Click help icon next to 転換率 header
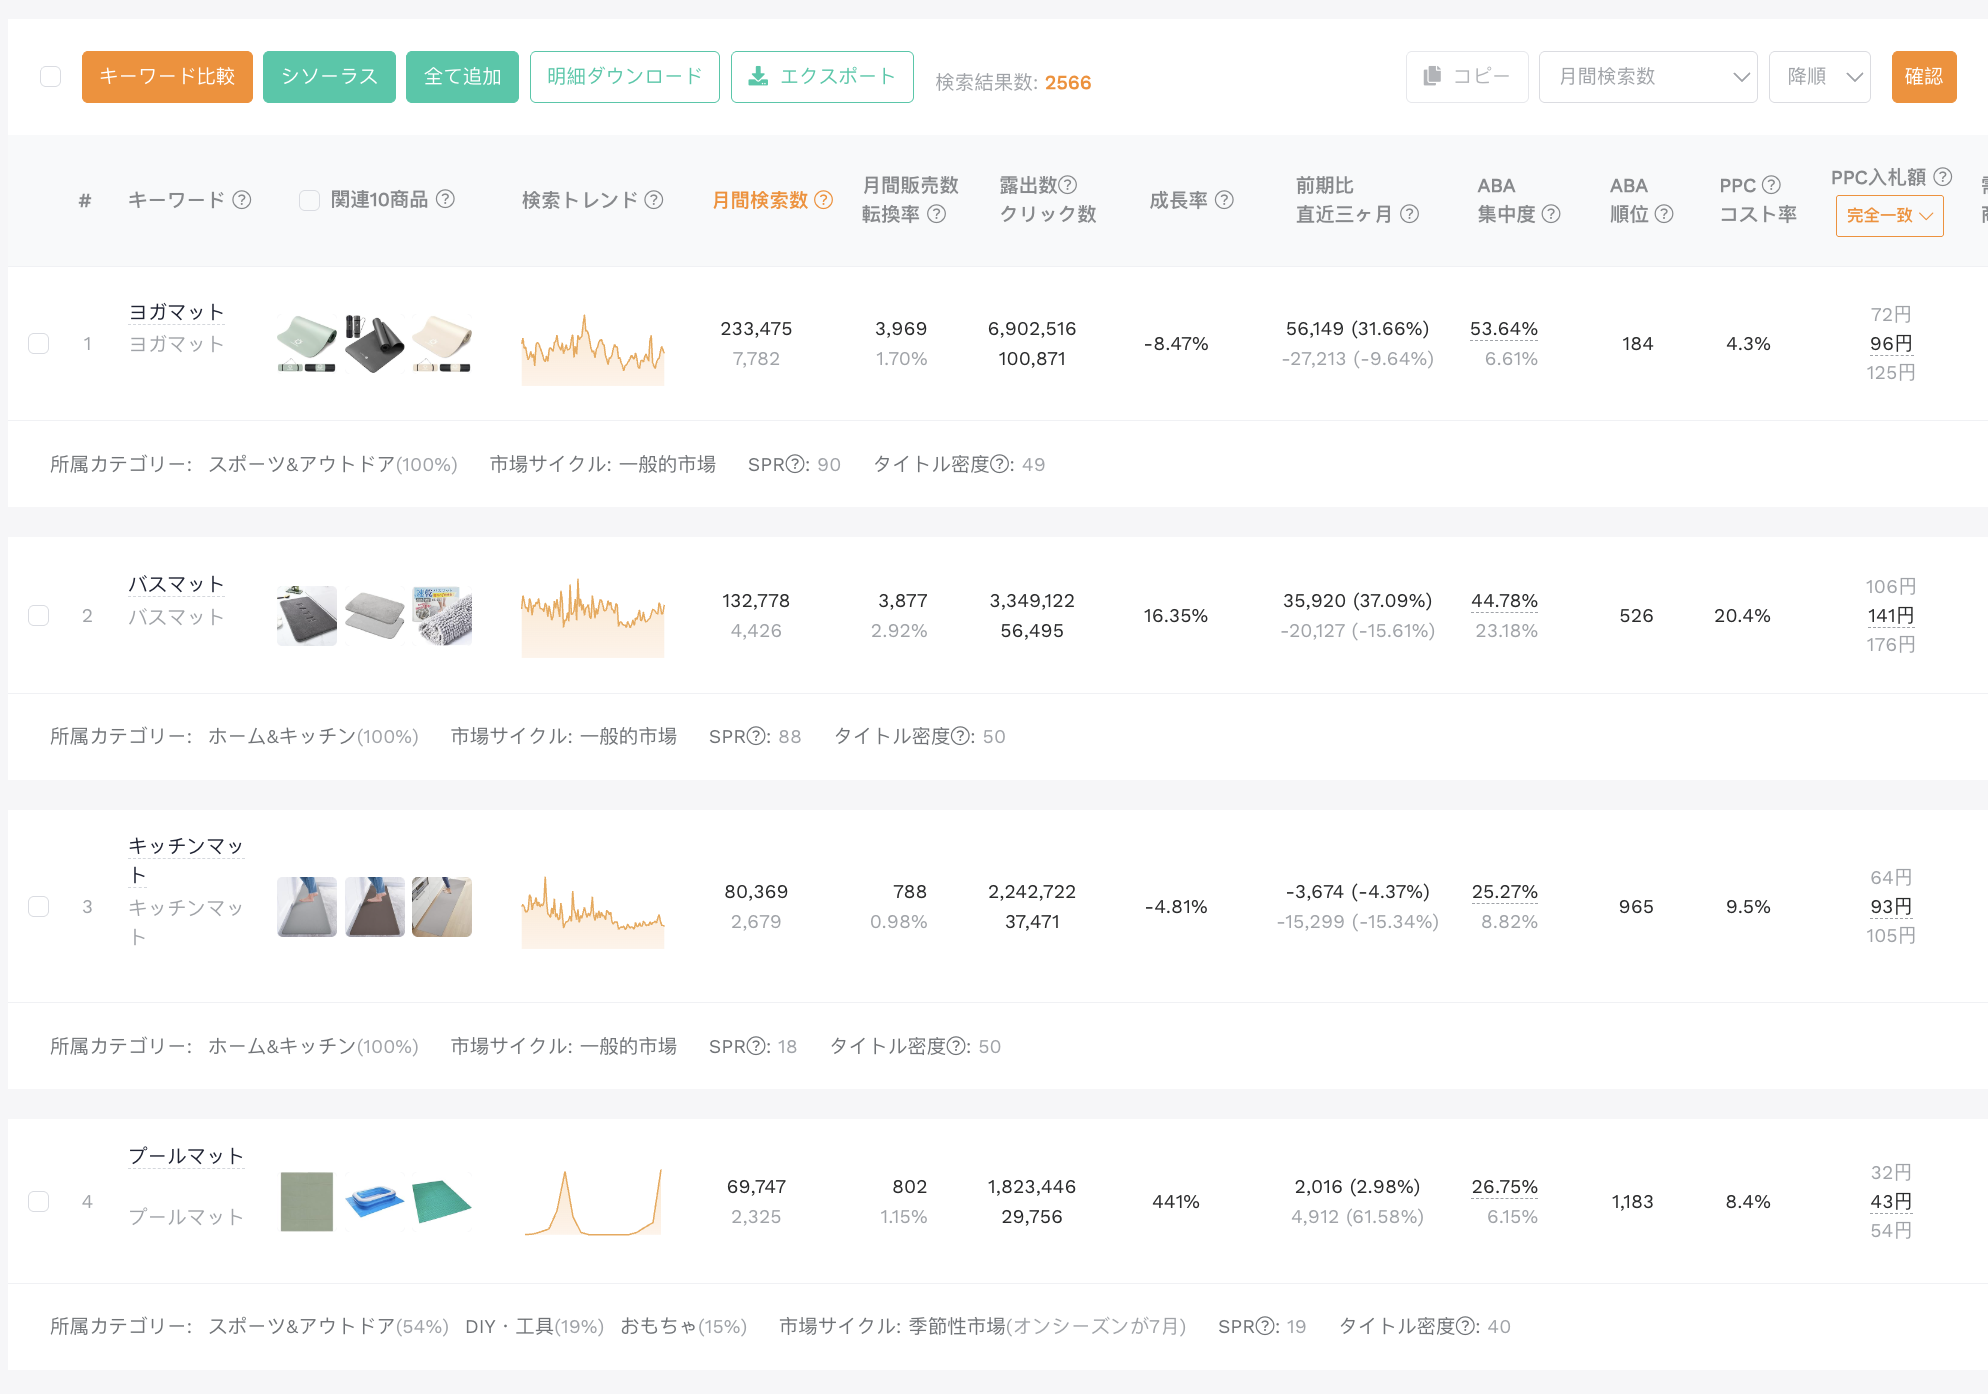 [x=937, y=214]
